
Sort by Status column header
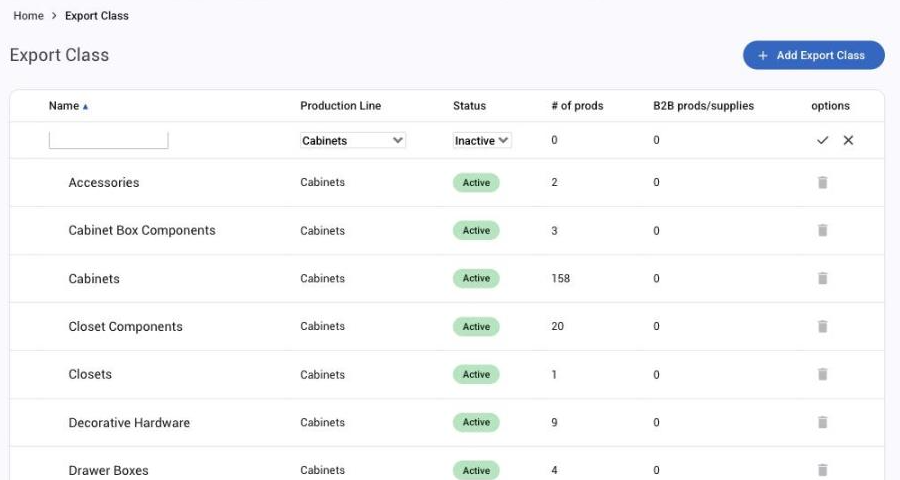(469, 106)
